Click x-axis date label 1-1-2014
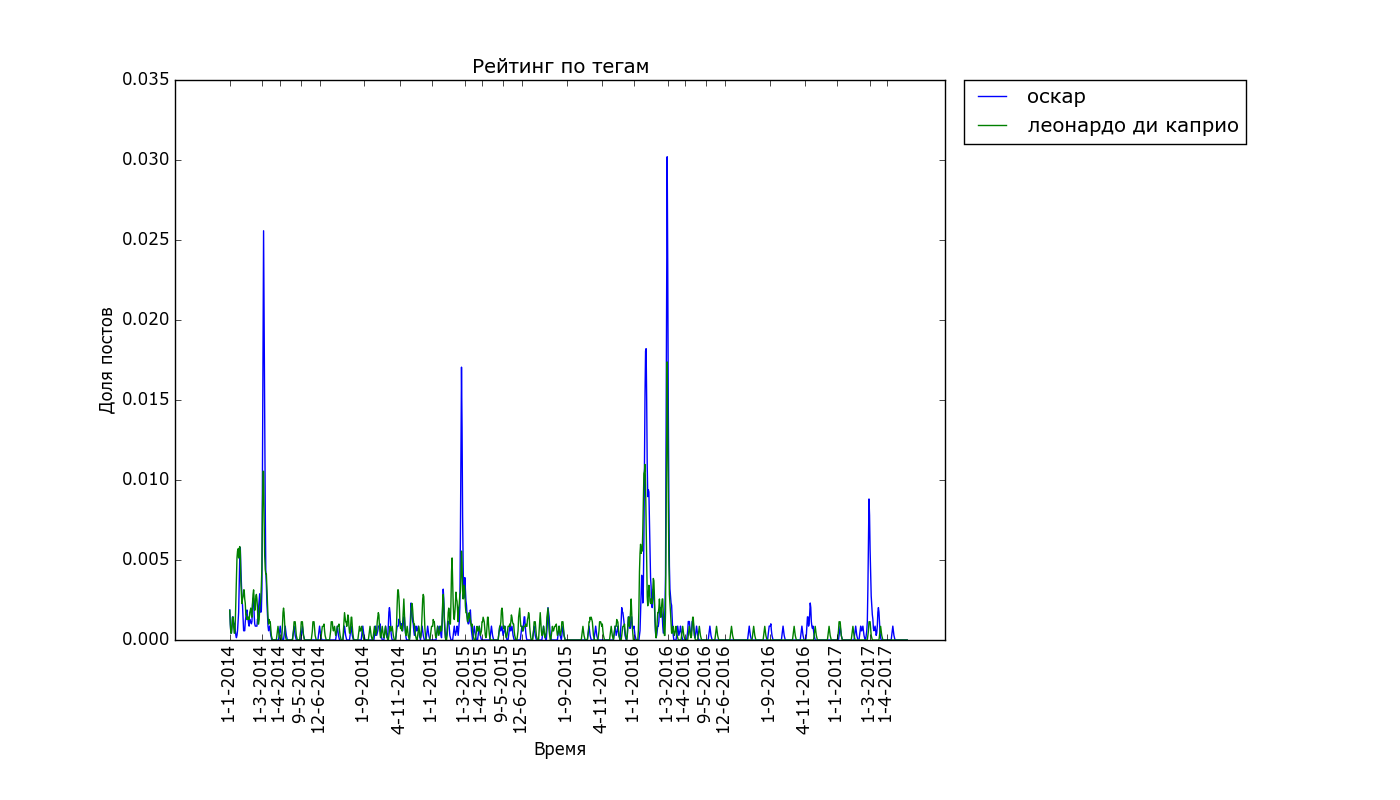This screenshot has width=1400, height=800. coord(229,683)
